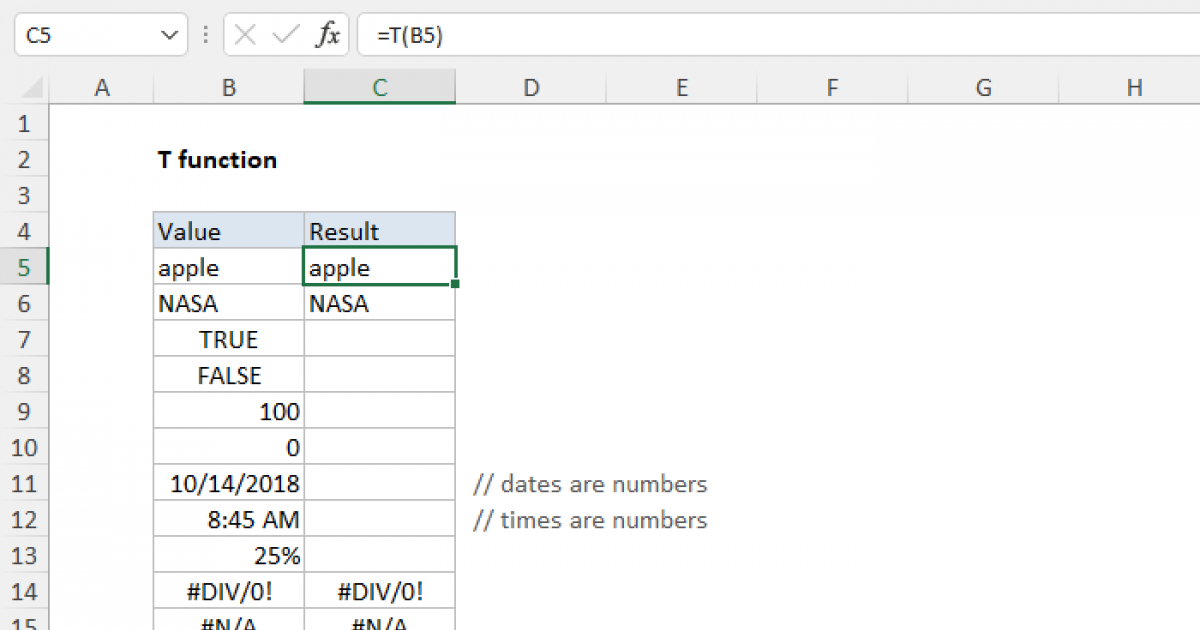Select column G header

pyautogui.click(x=983, y=88)
